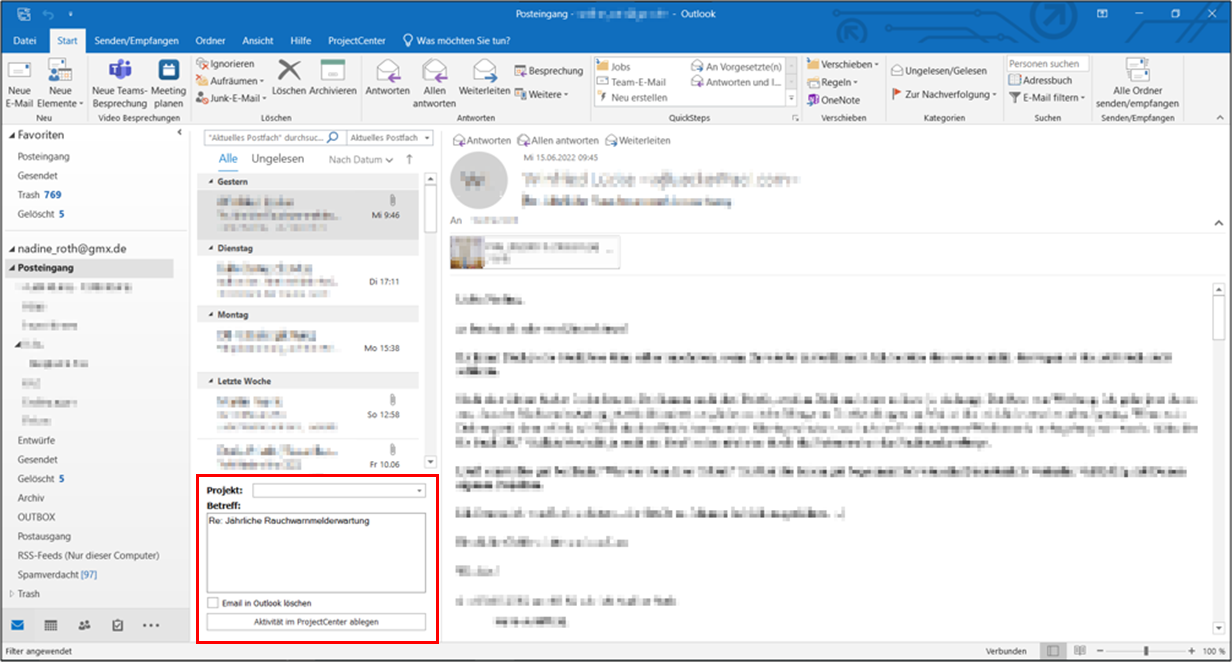Image resolution: width=1232 pixels, height=662 pixels.
Task: Open the ProjectCenter ribbon tab
Action: tap(357, 41)
